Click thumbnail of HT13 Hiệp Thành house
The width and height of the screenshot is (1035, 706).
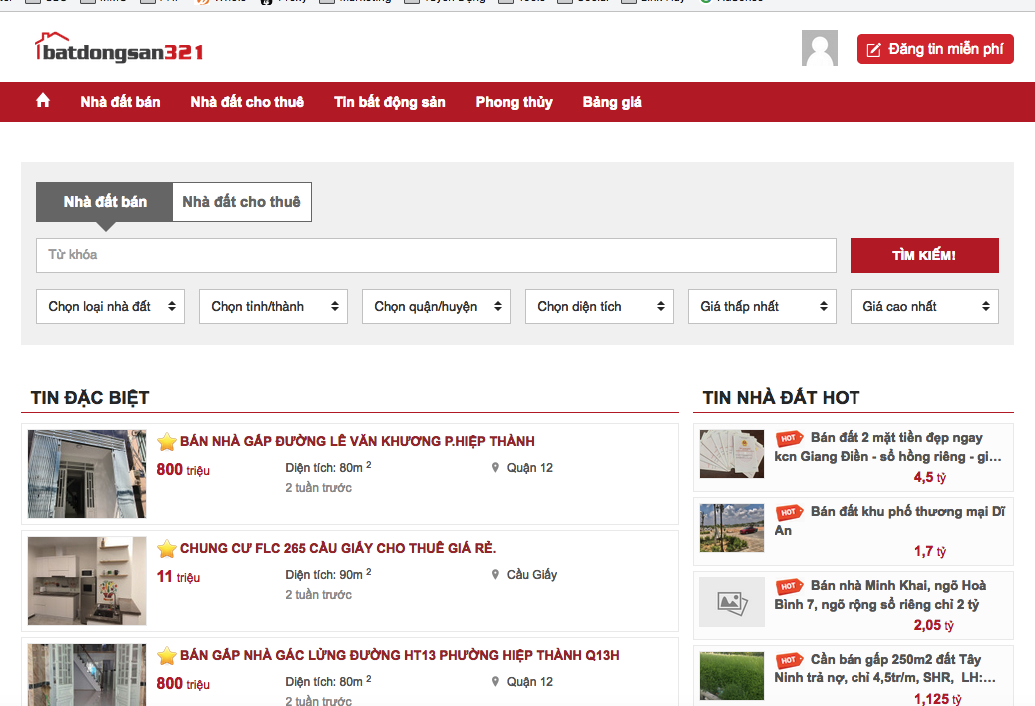87,675
